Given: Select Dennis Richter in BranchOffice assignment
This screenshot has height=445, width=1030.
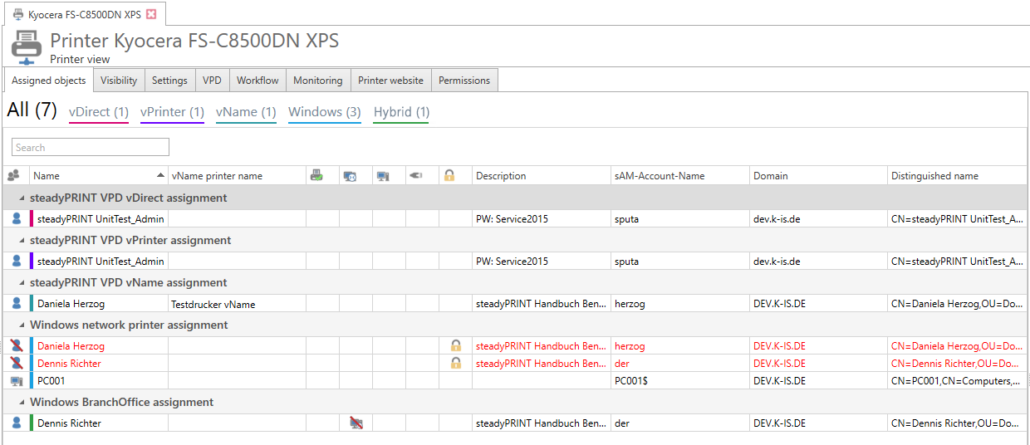Looking at the screenshot, I should (x=99, y=423).
